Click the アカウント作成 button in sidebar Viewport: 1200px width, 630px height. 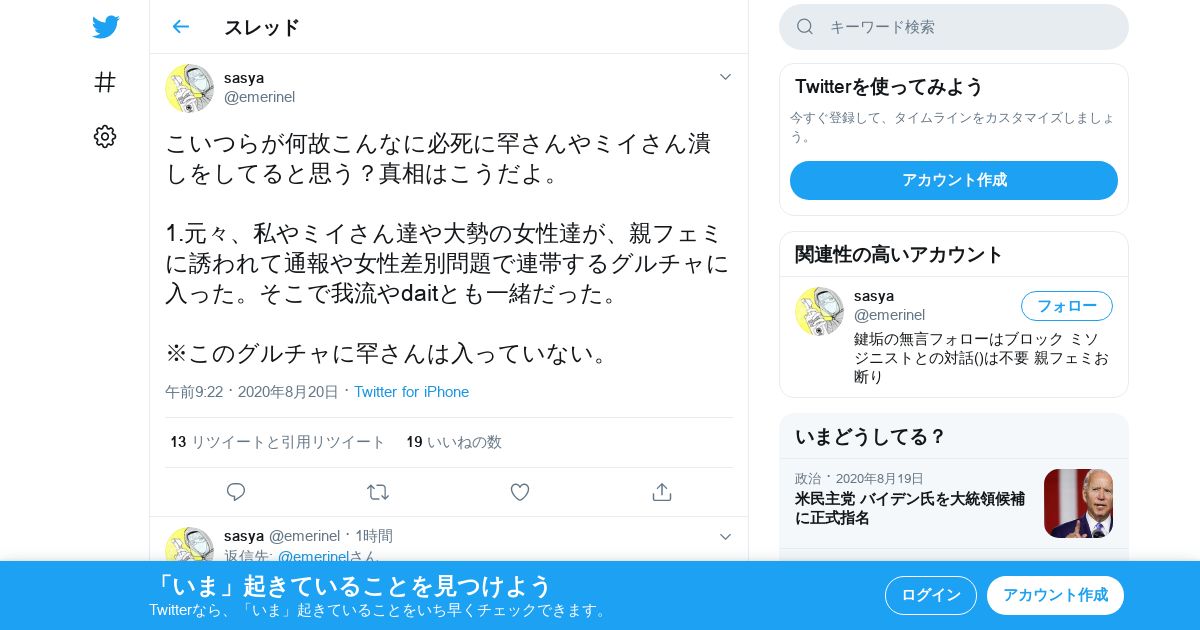[954, 180]
